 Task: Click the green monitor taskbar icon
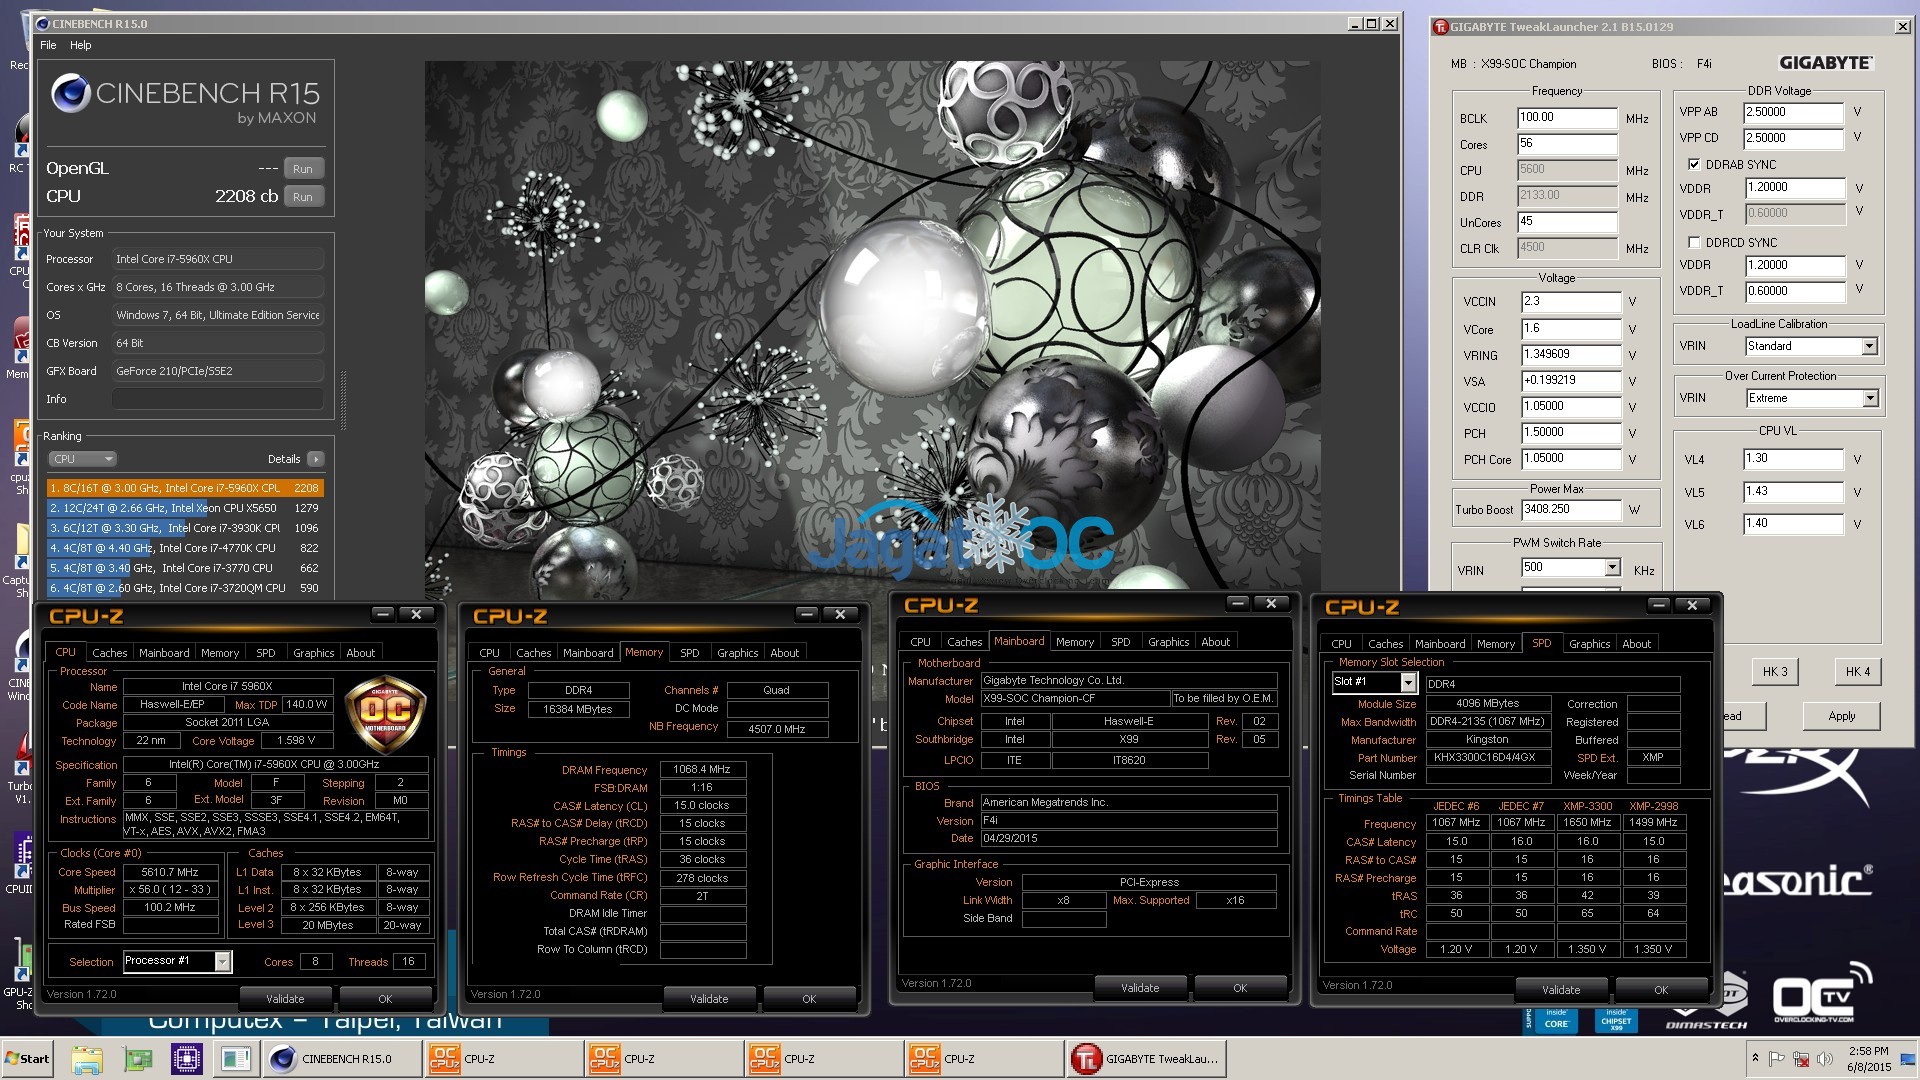click(x=137, y=1059)
